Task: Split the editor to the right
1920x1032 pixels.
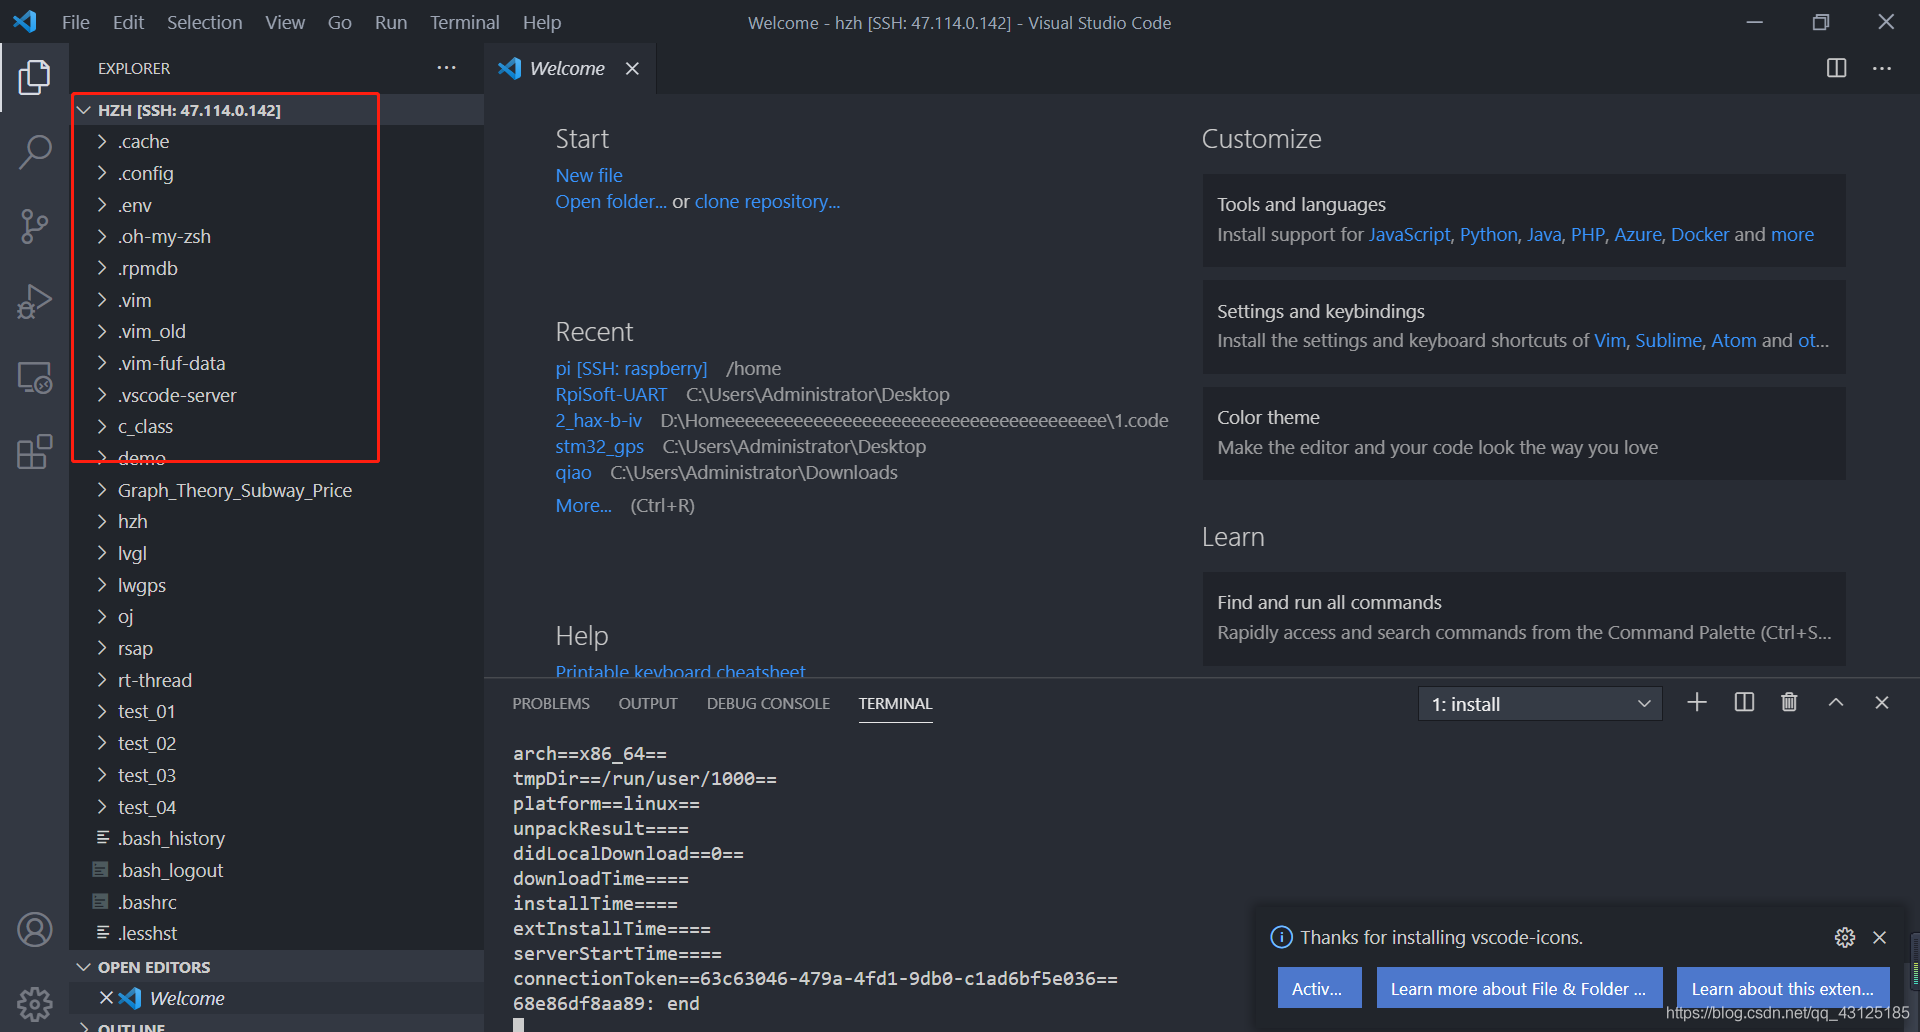Action: 1836,68
